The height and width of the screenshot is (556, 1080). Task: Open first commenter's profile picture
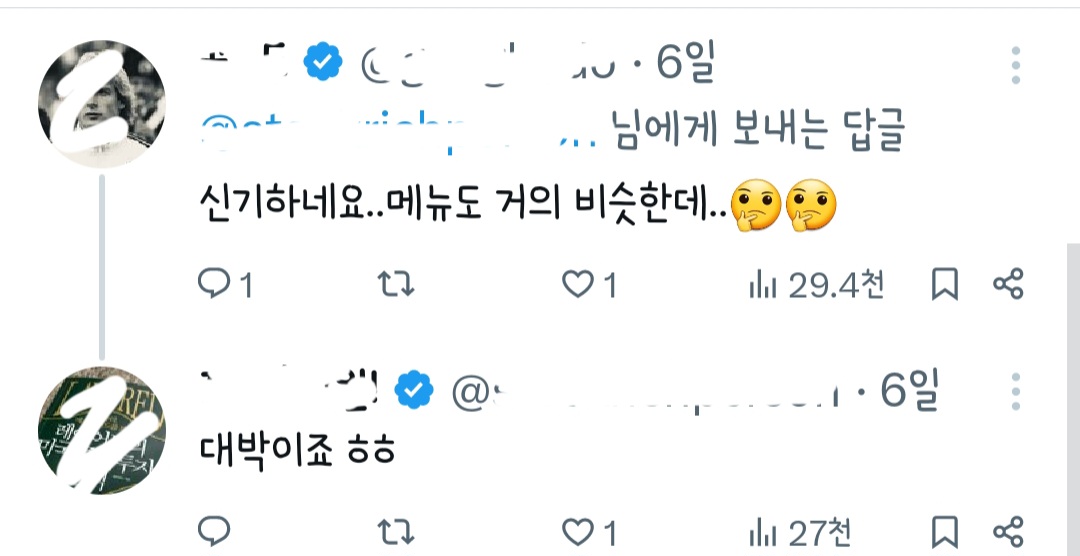102,105
